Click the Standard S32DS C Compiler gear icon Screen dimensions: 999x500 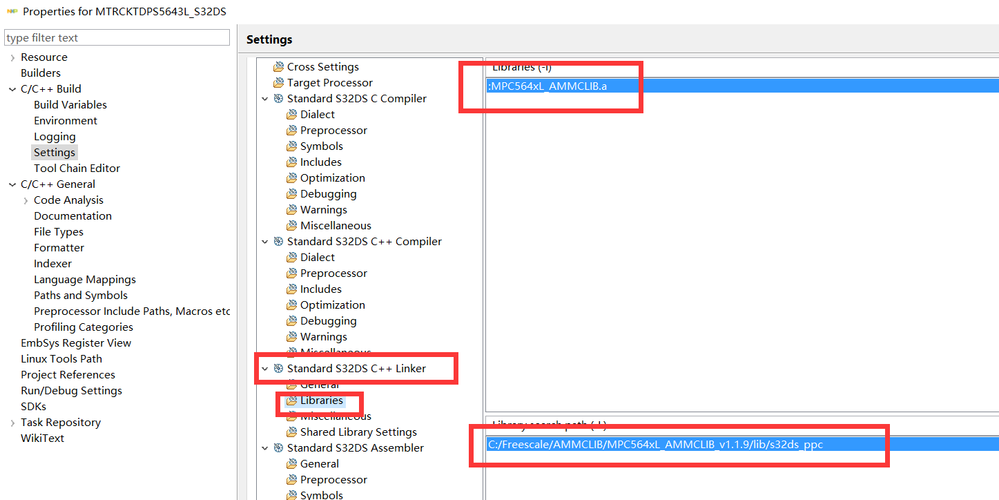(278, 99)
